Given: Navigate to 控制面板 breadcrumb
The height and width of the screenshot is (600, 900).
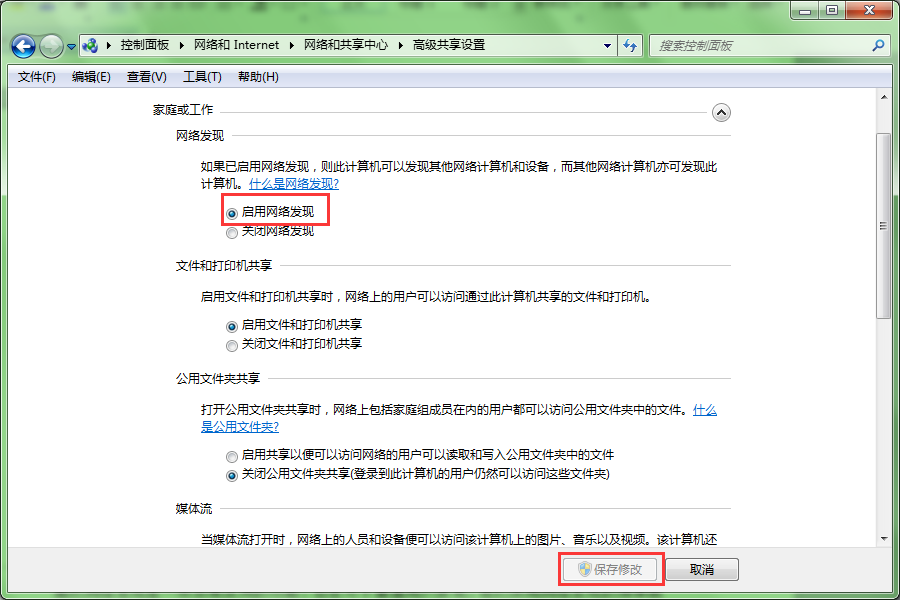Looking at the screenshot, I should point(145,45).
